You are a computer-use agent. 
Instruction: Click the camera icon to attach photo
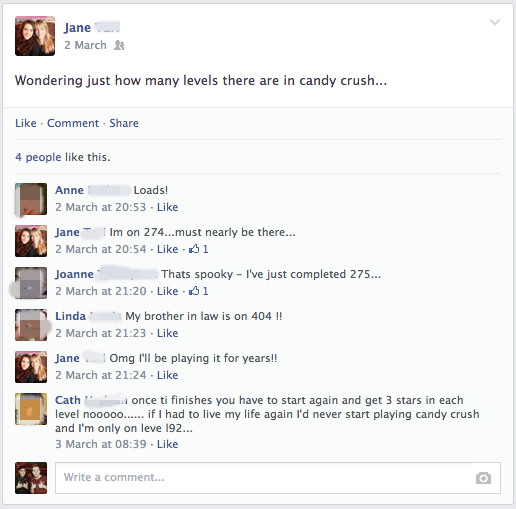tap(483, 478)
